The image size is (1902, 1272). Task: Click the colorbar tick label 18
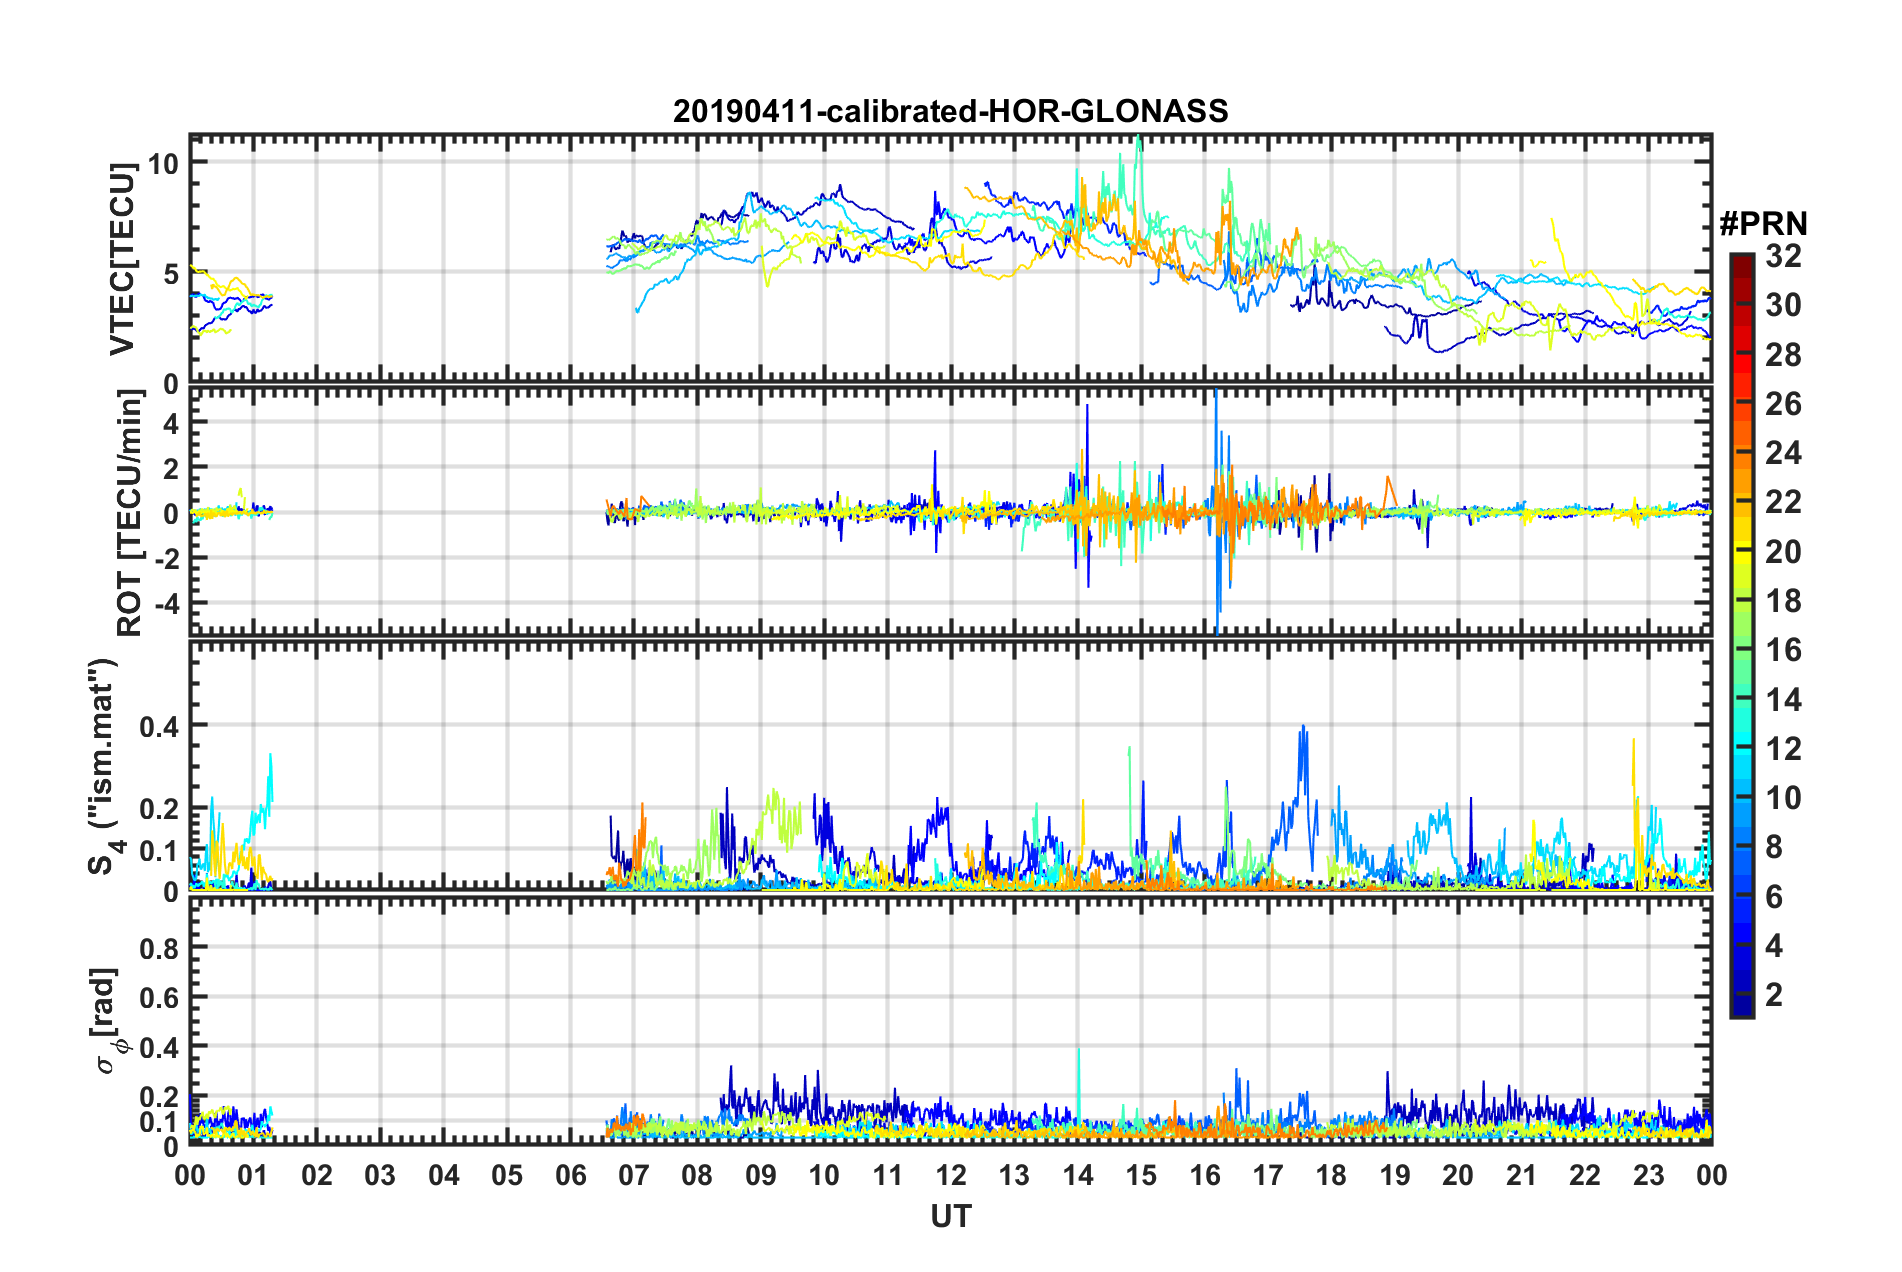coord(1783,601)
